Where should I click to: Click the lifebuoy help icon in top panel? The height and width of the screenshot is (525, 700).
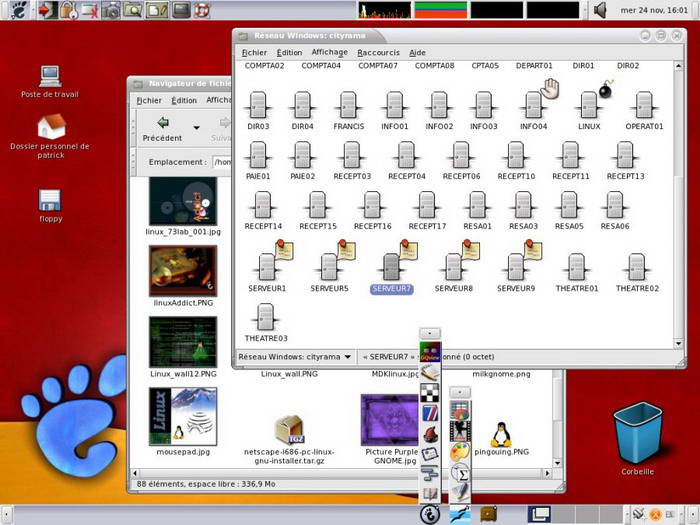202,10
